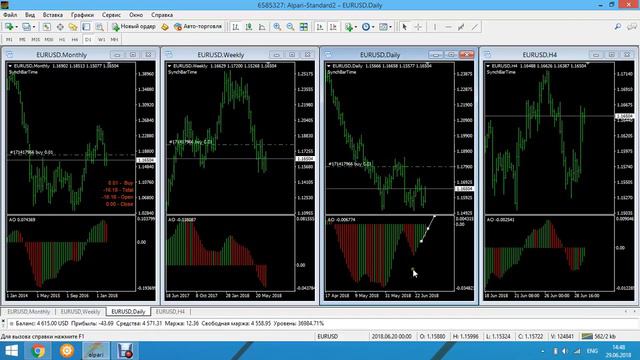Image resolution: width=640 pixels, height=360 pixels.
Task: Switch timeframe to H1
Action: tap(62, 40)
